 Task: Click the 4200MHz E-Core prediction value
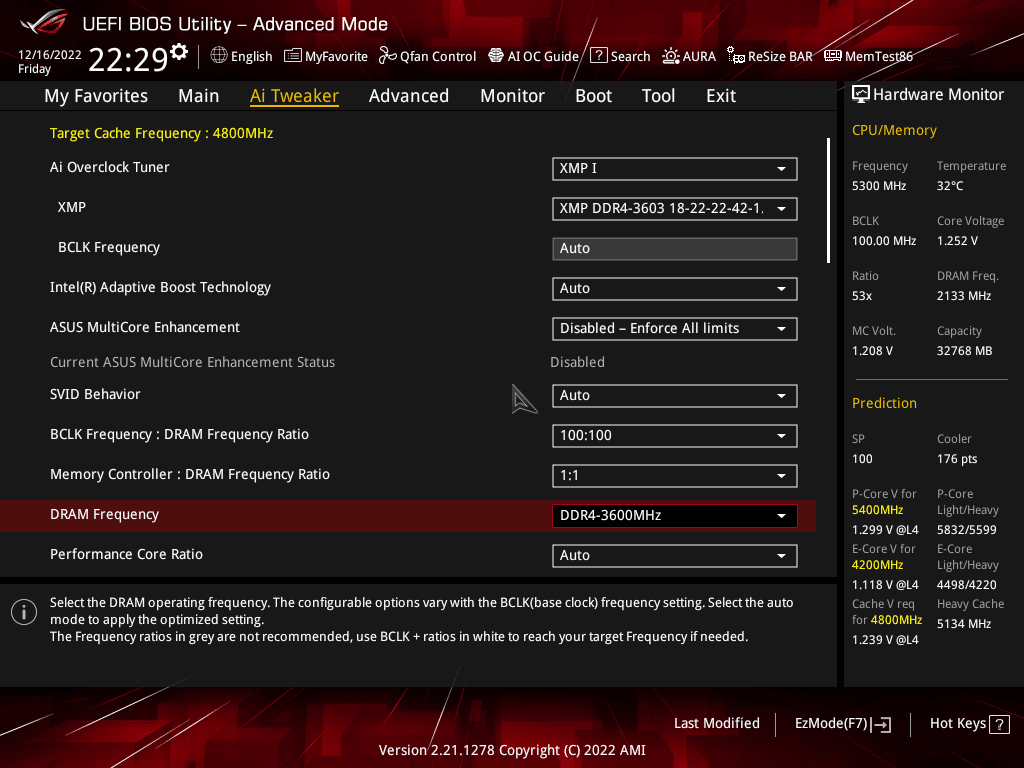tap(878, 565)
